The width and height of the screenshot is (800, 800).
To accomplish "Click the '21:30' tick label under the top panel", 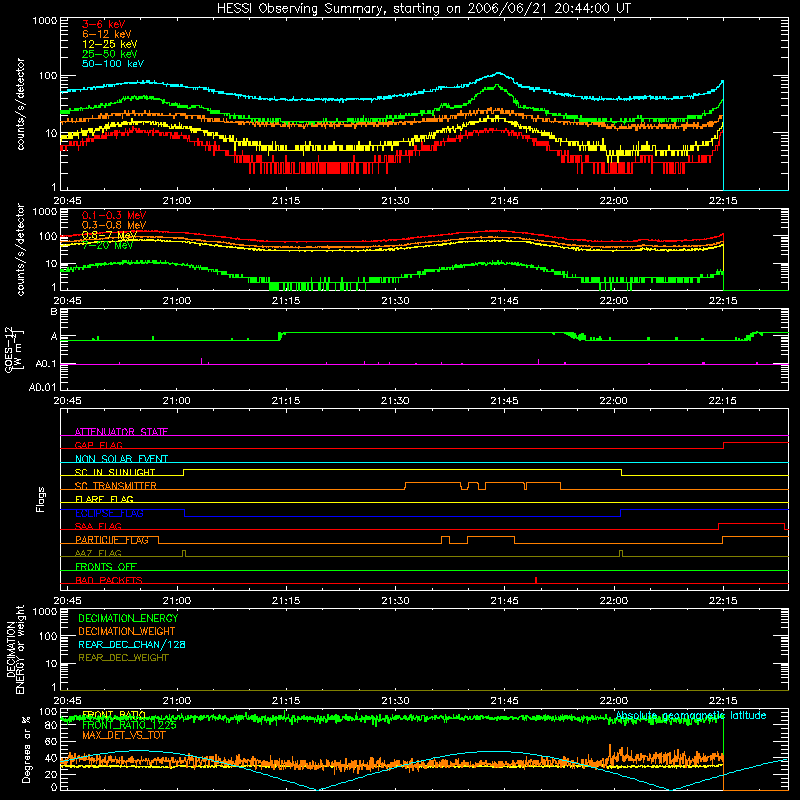I will [x=395, y=201].
